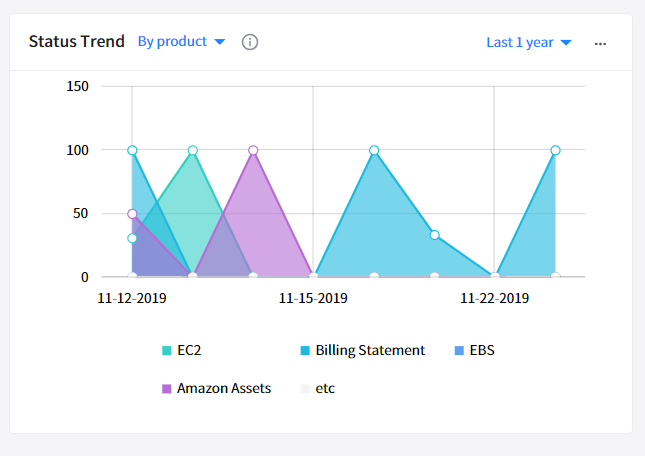645x456 pixels.
Task: Click the Amazon Assets data point at 50
Action: click(x=132, y=214)
